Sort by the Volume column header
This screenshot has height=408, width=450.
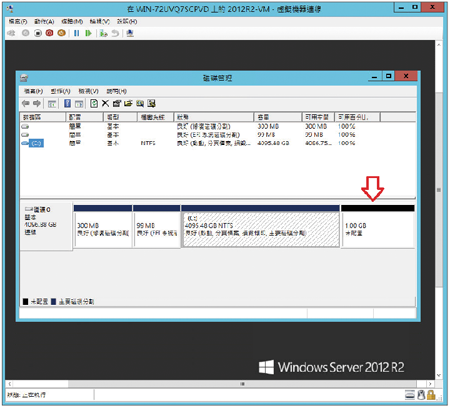(43, 117)
